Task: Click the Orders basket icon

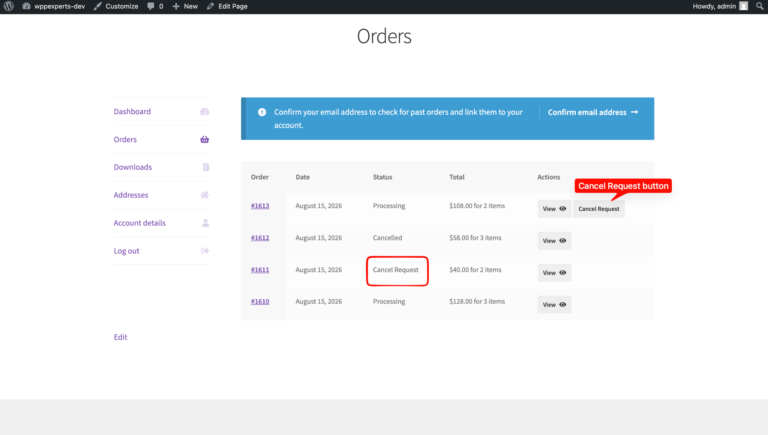Action: tap(205, 140)
